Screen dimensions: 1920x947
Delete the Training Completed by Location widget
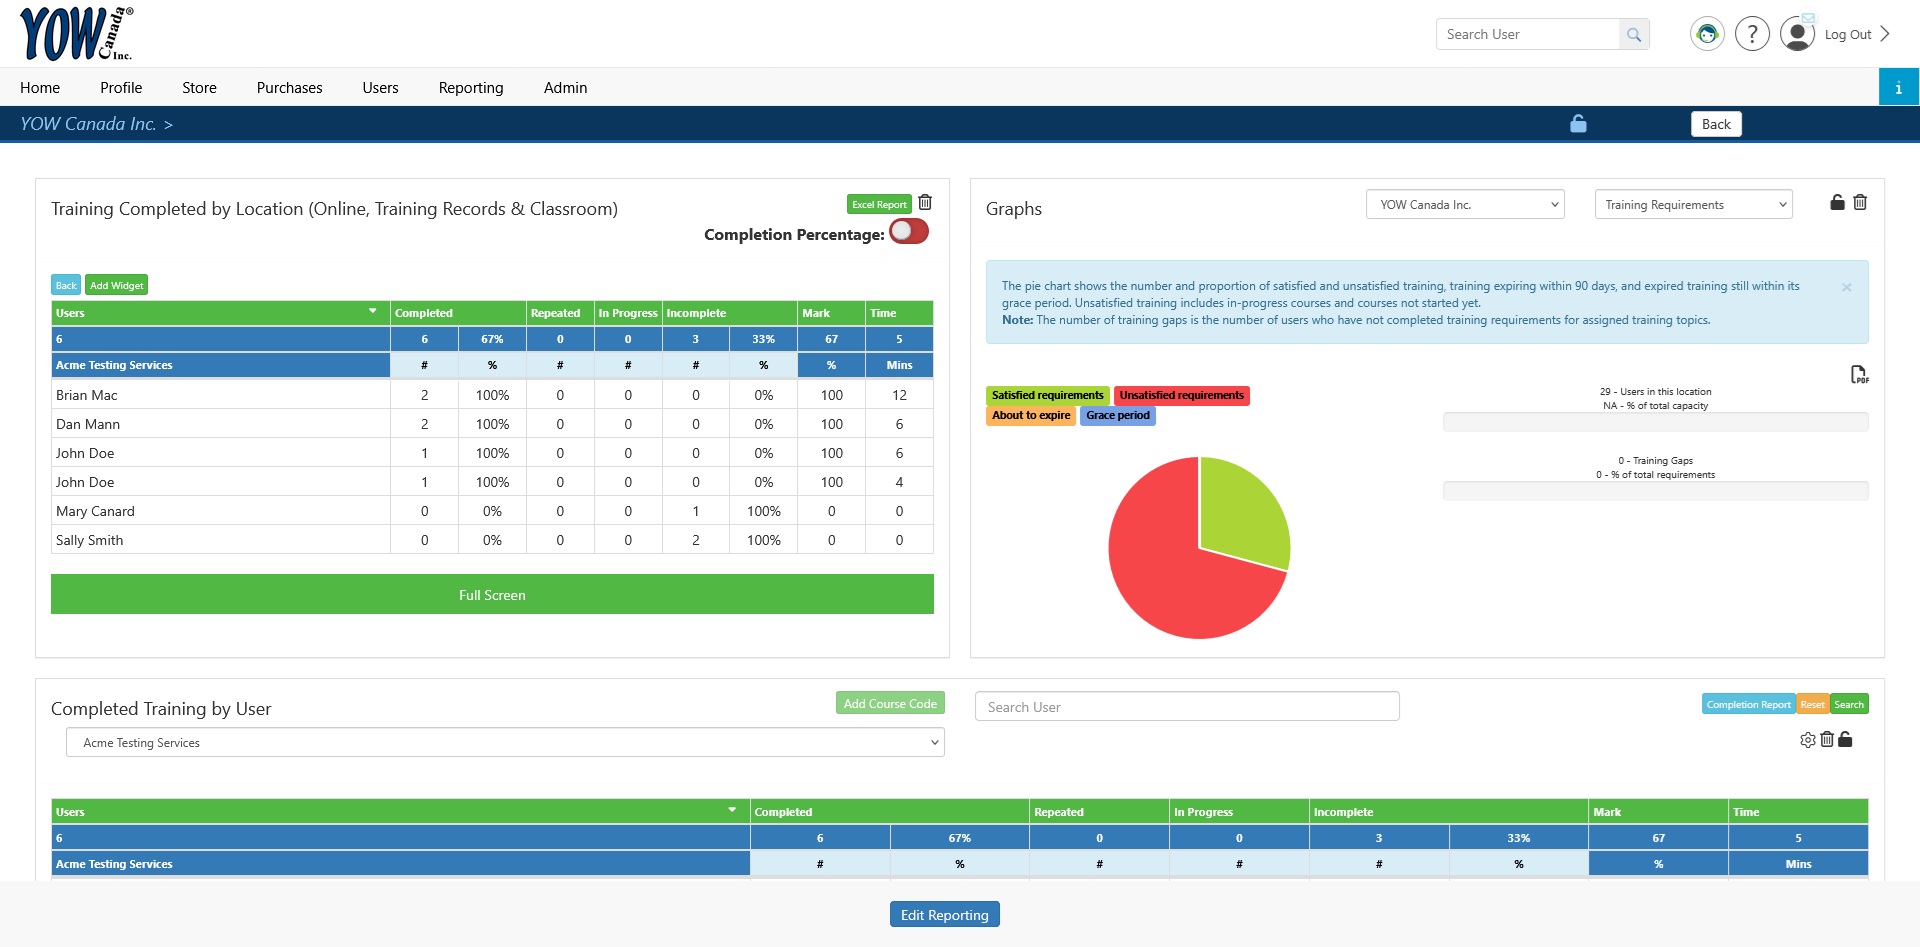(925, 203)
